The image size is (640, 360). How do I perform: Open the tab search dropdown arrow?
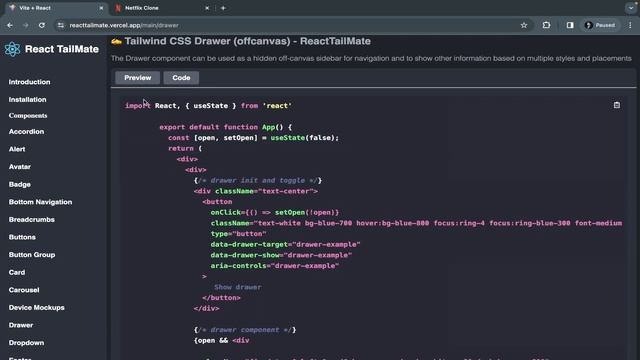click(x=631, y=8)
